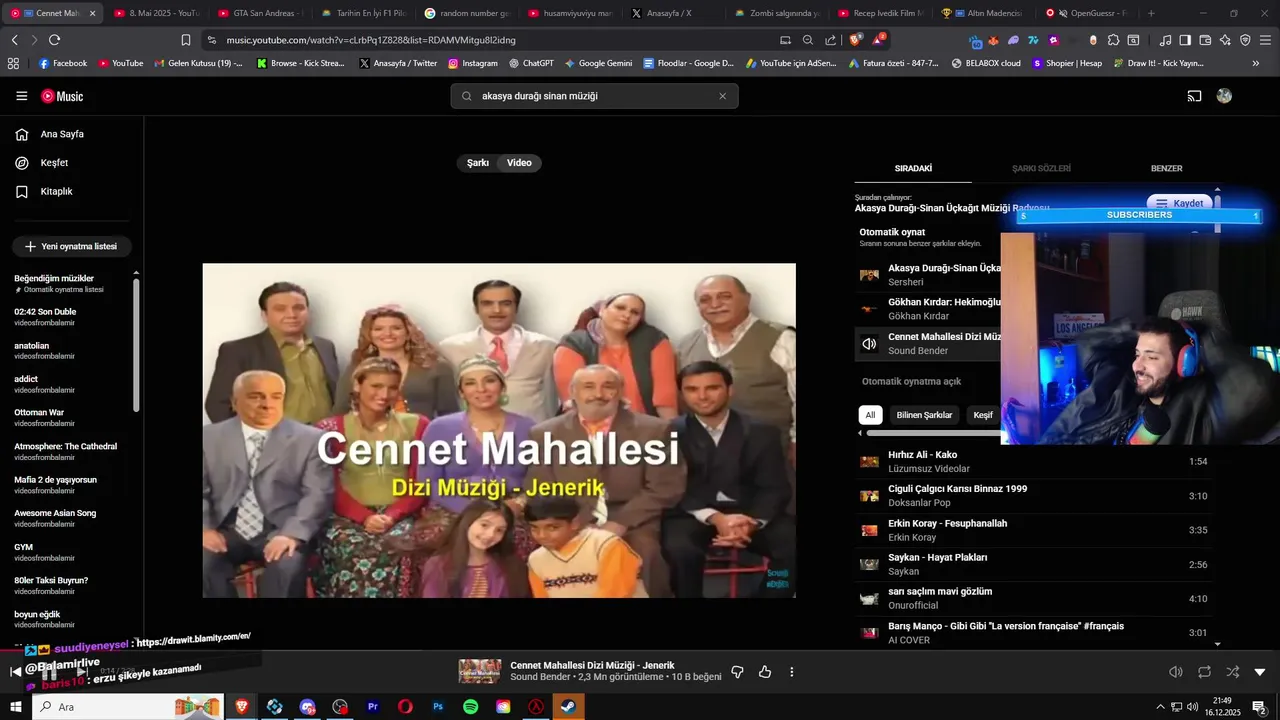Select the Keşif filter chip
1280x720 pixels.
tap(983, 415)
